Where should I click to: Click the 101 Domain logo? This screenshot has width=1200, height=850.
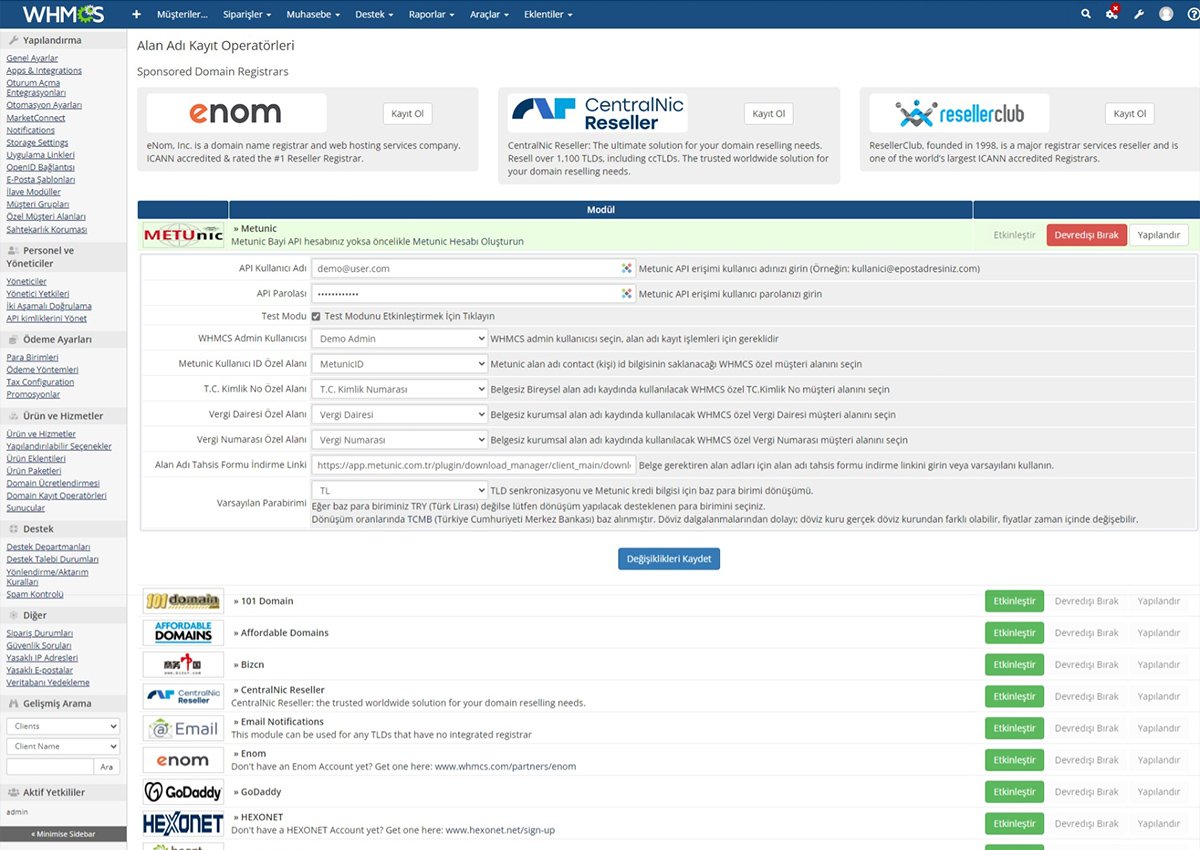[183, 601]
